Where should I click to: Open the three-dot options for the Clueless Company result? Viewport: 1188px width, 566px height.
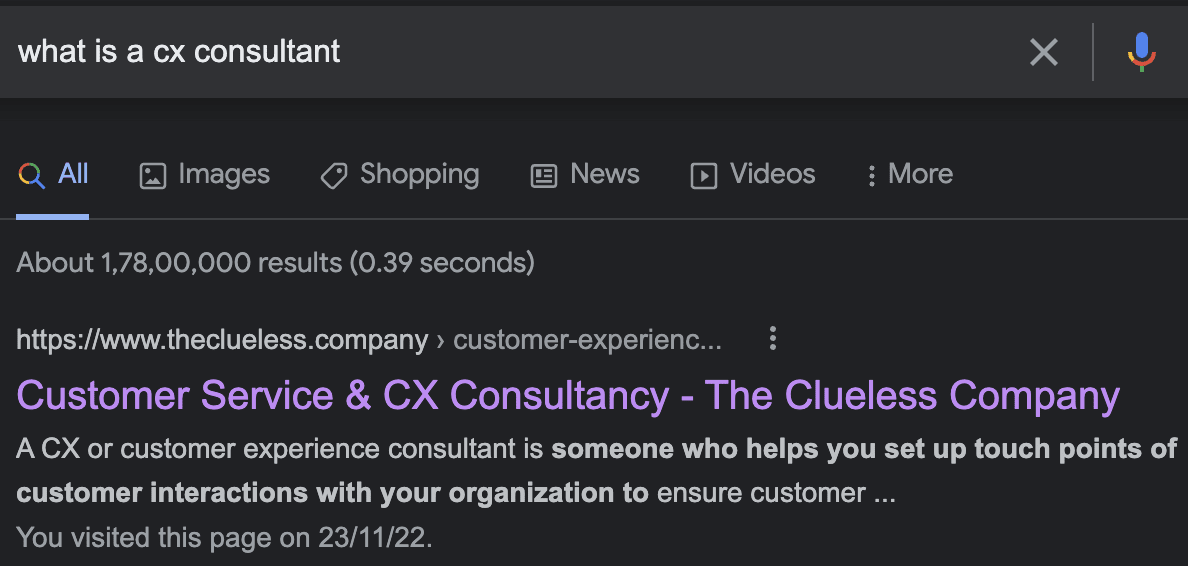772,339
